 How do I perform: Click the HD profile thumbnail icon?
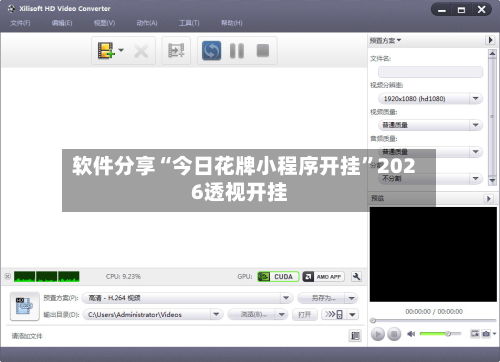point(24,306)
